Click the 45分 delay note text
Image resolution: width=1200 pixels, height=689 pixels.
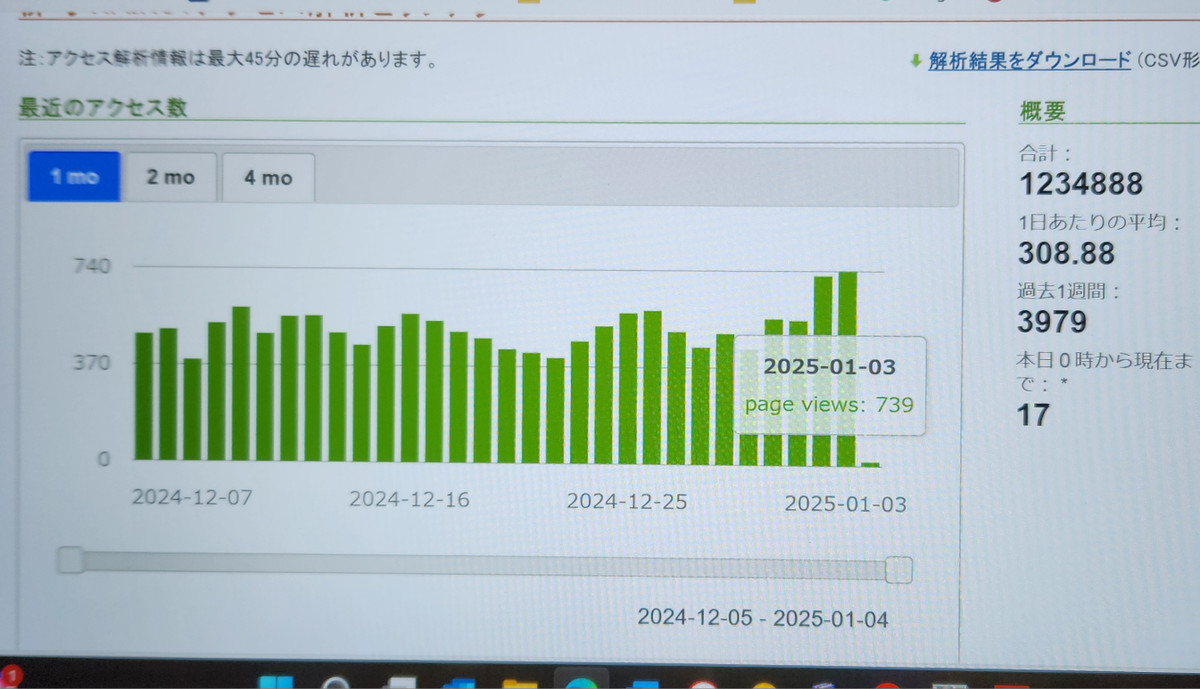coord(228,59)
